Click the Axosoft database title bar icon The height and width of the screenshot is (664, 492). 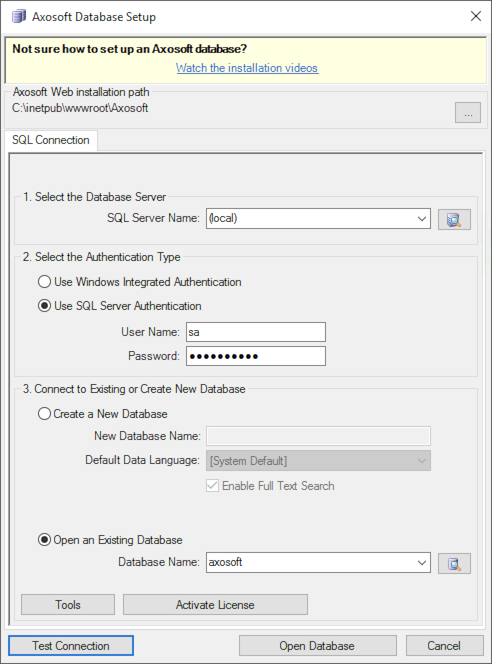pos(19,17)
